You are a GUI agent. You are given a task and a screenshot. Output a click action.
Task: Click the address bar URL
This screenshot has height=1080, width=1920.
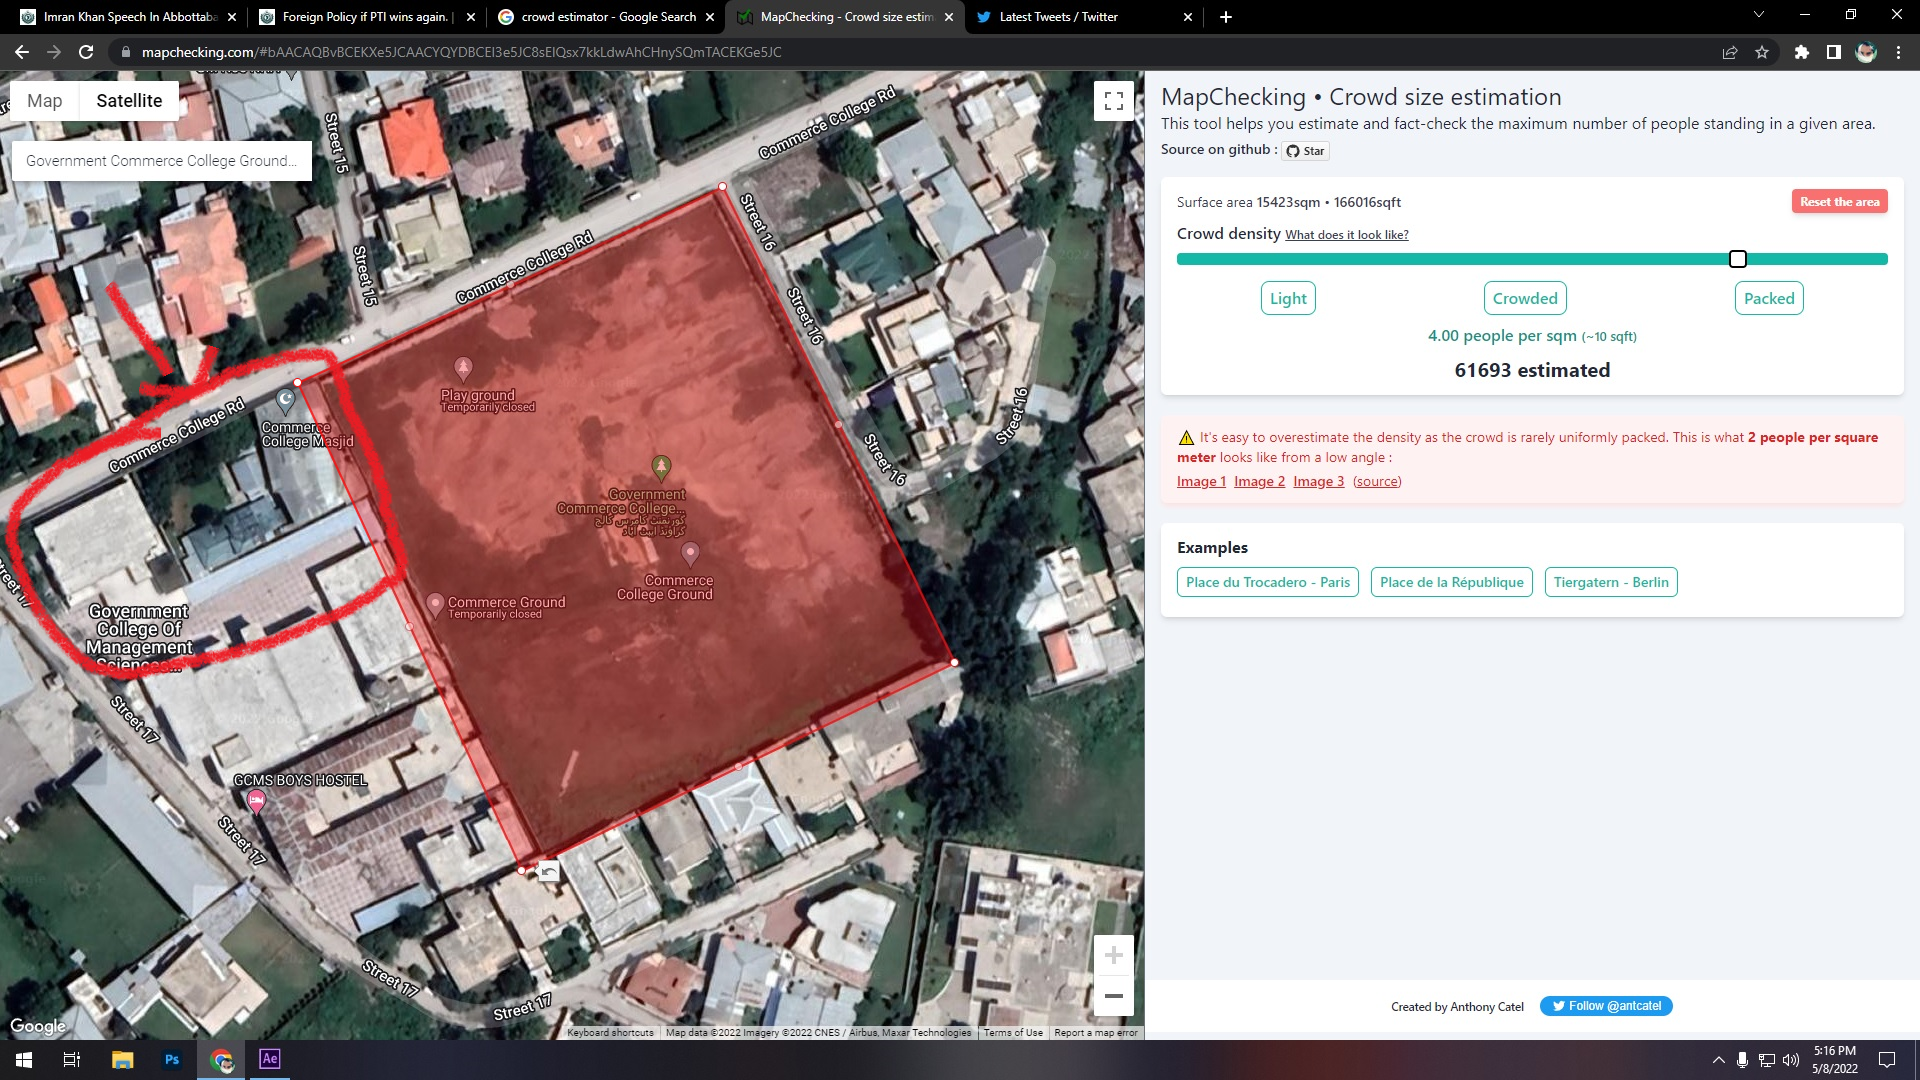pyautogui.click(x=461, y=52)
